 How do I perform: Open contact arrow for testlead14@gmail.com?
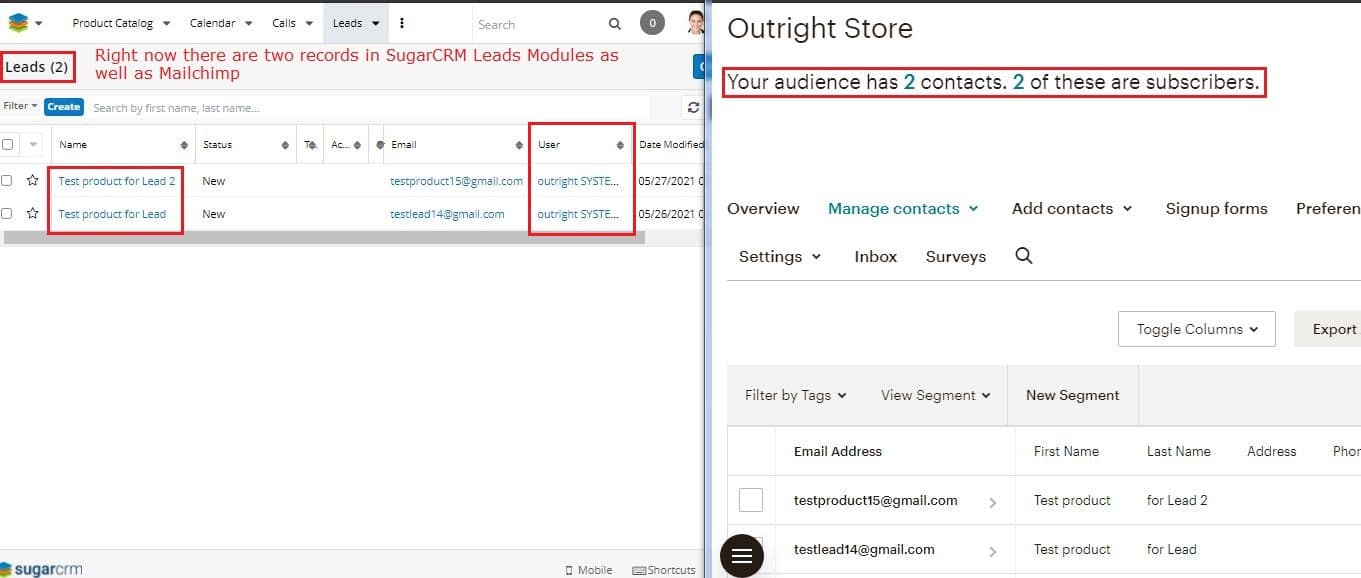992,551
